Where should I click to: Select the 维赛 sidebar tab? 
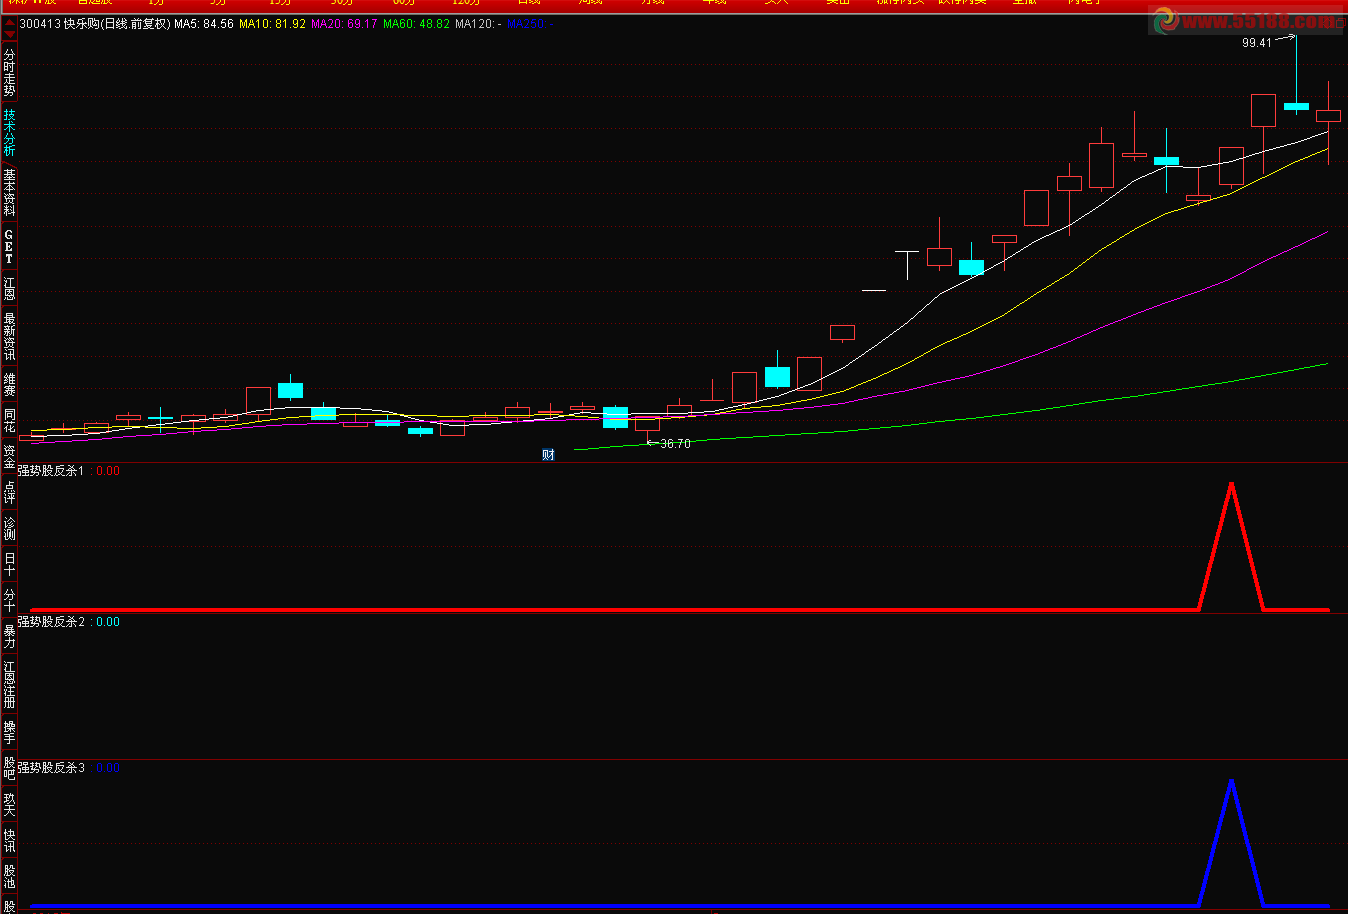tap(9, 385)
